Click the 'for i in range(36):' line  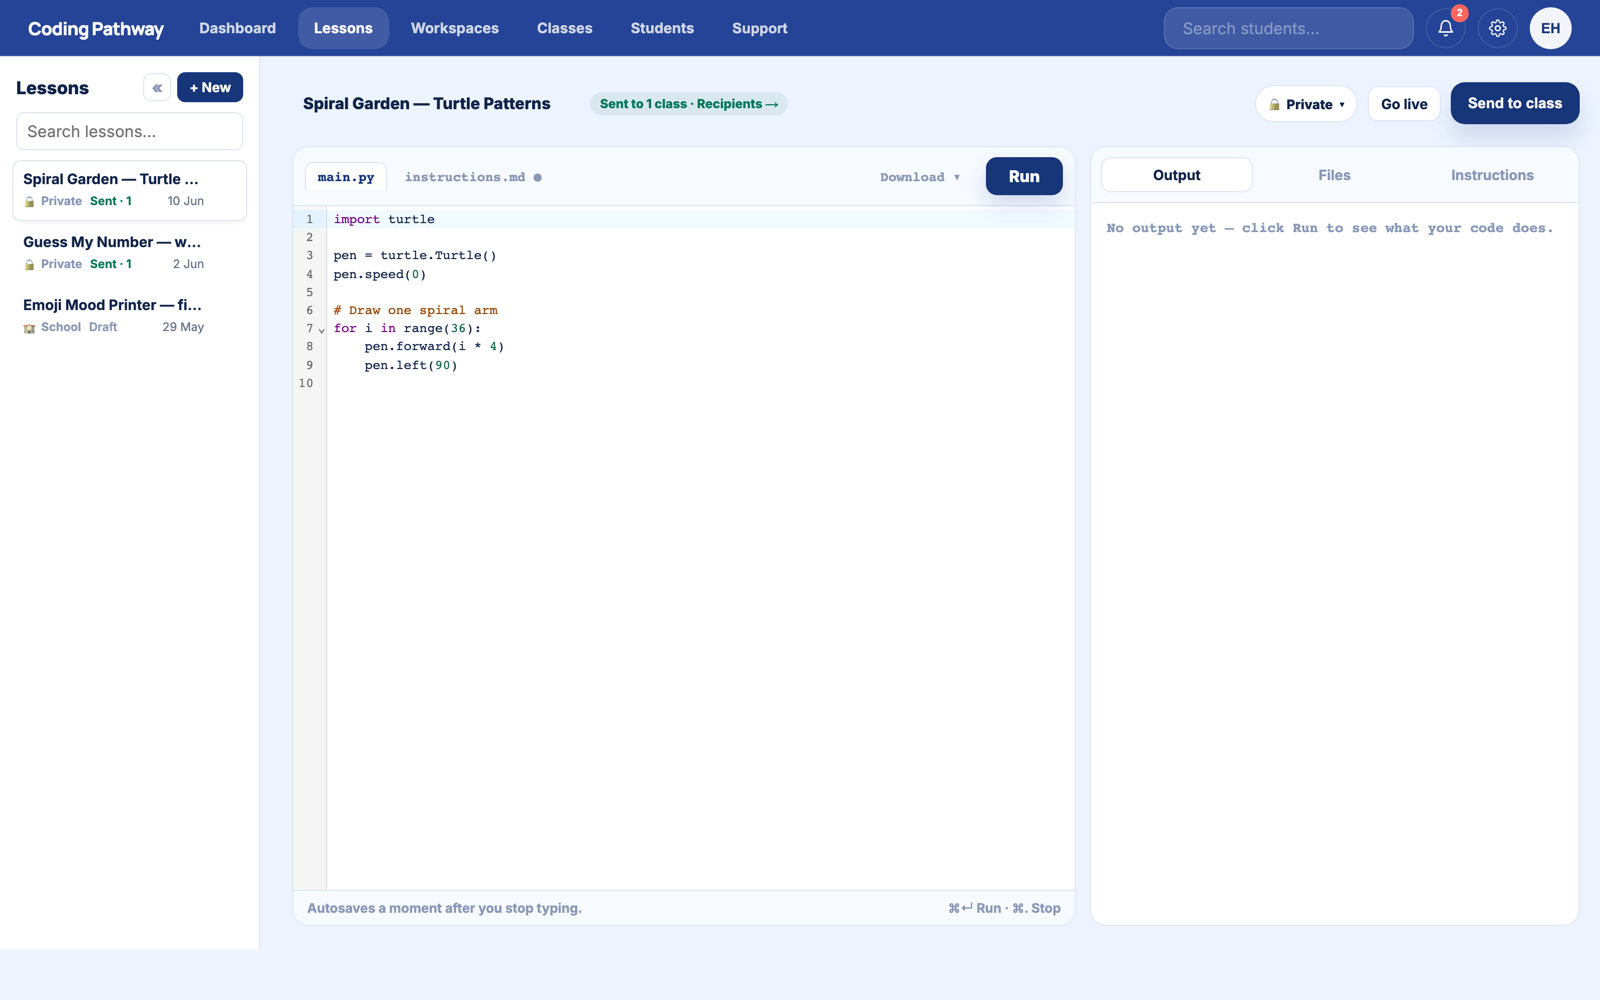click(407, 329)
